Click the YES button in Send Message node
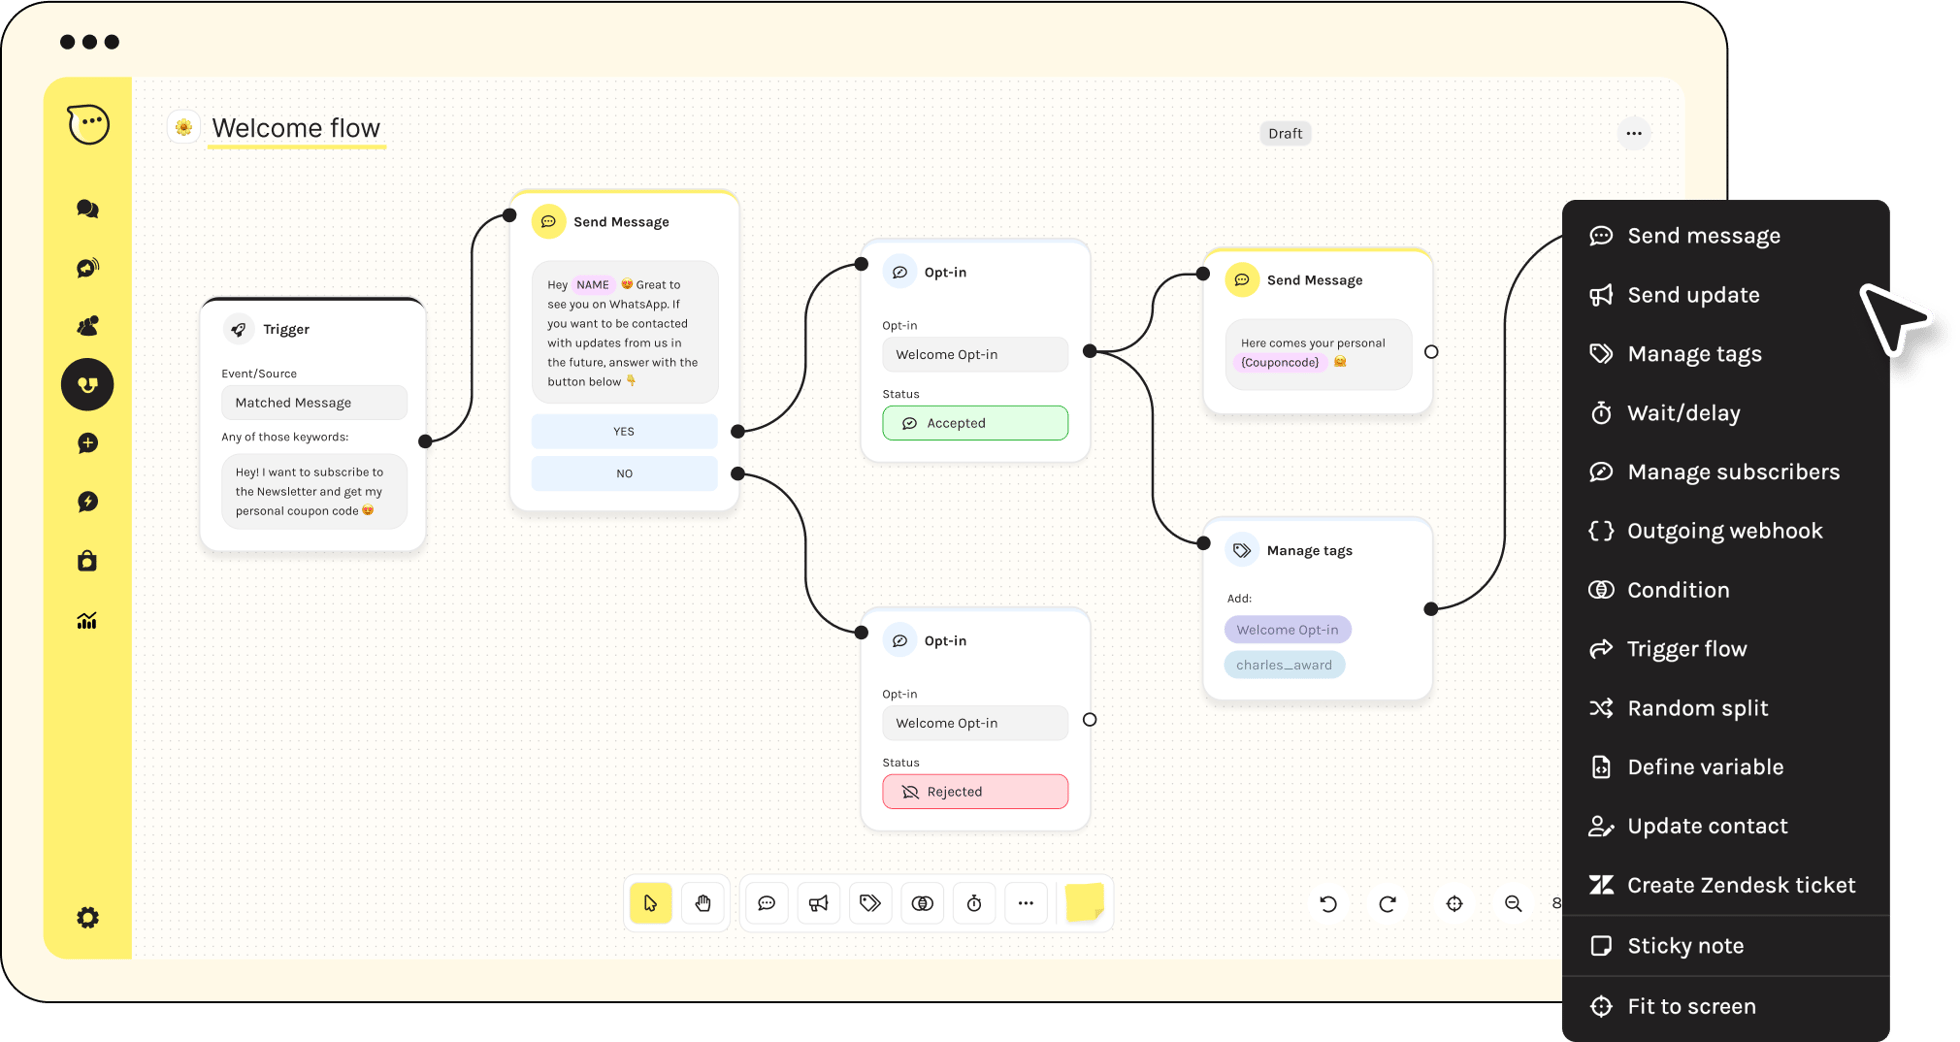1960x1042 pixels. 624,431
